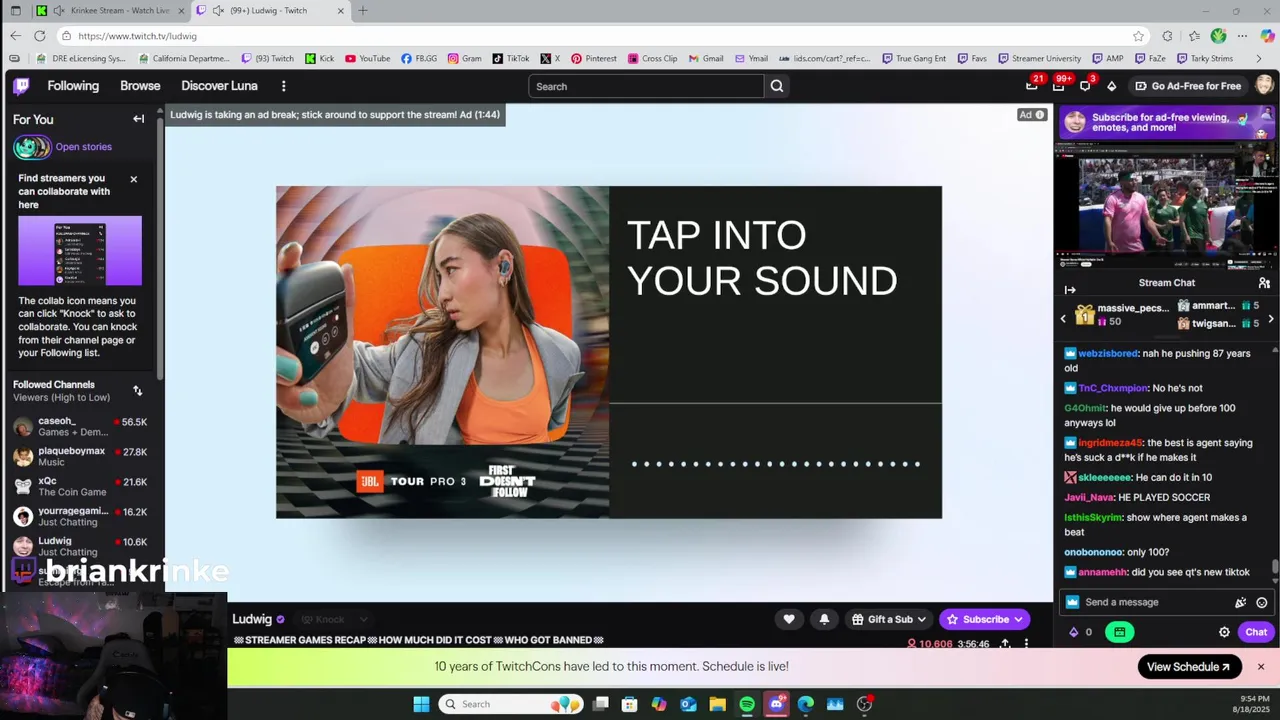Click the Bits balance diamond showing 0
Viewport: 1280px width, 720px height.
[1080, 632]
